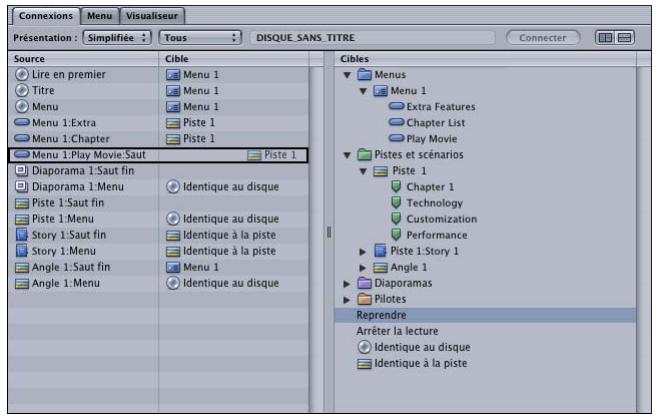Click the slideshow icon for Diaporama 1:Menu
657x417 pixels.
click(22, 186)
